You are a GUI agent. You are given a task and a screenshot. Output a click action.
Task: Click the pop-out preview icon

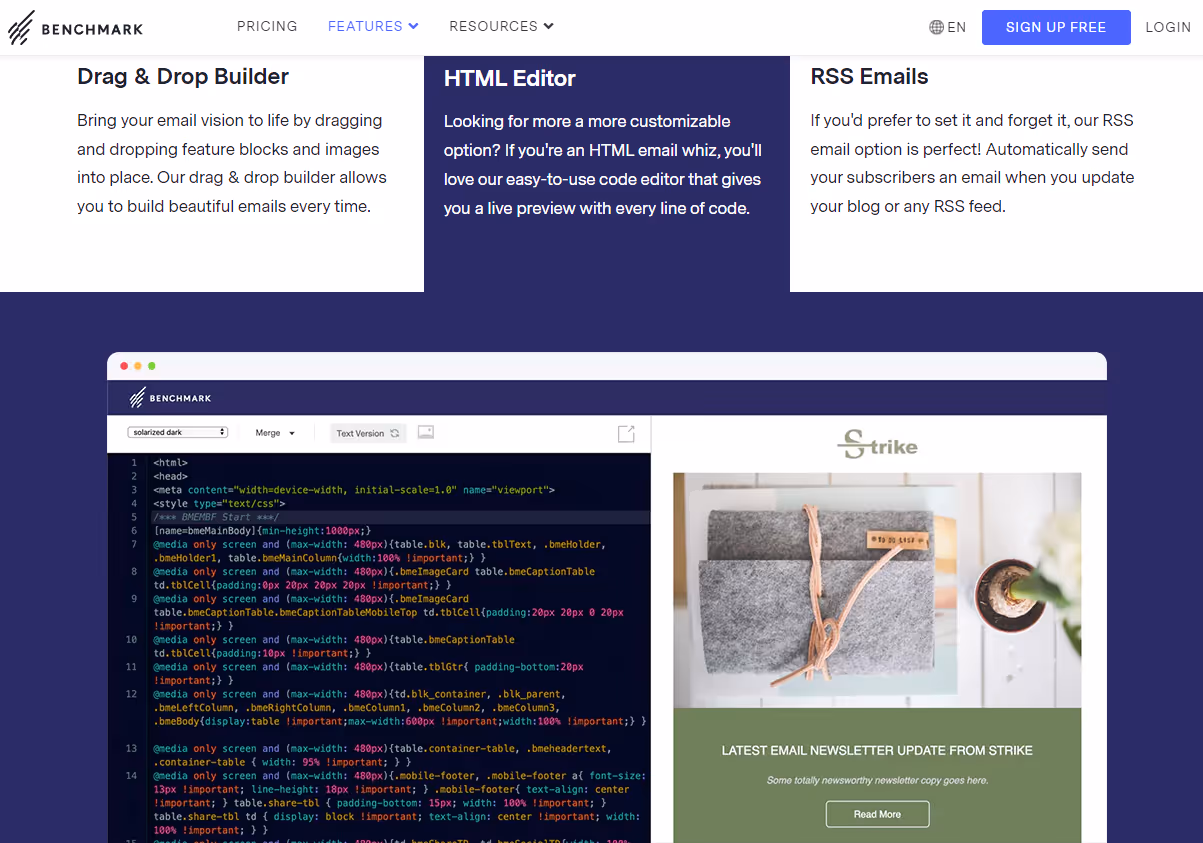pyautogui.click(x=626, y=433)
